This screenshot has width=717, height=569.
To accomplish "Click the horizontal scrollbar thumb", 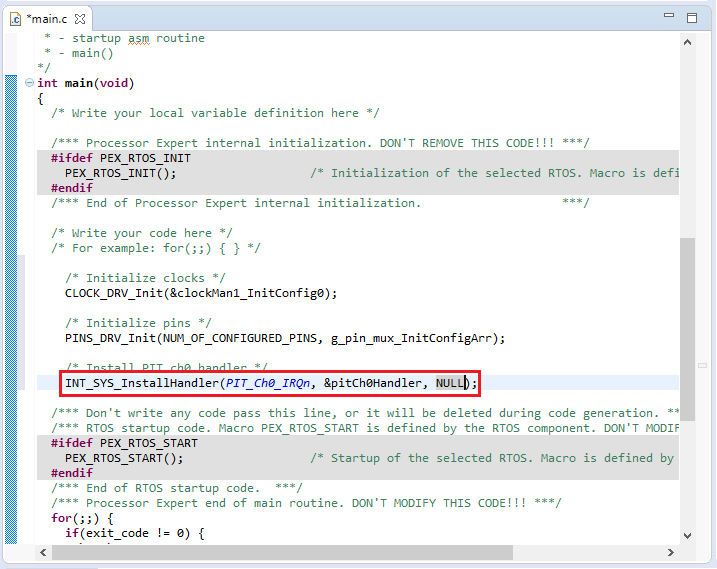I will coord(282,553).
